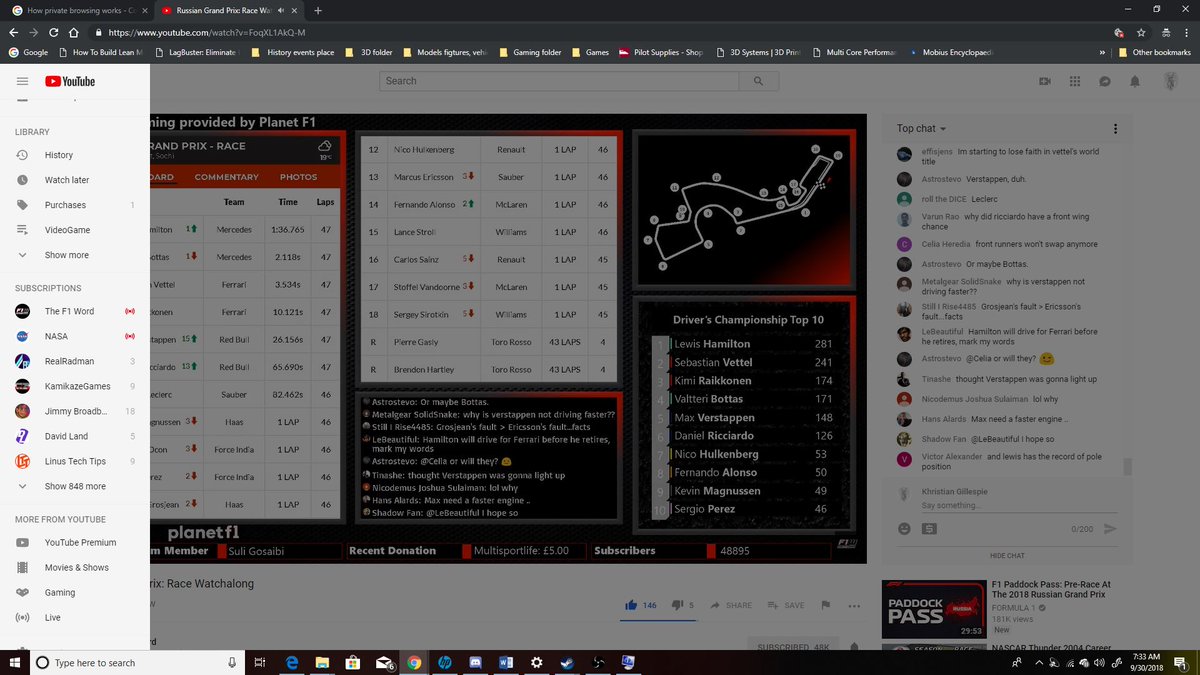
Task: Click HIDE CHAT below the chat
Action: pyautogui.click(x=1007, y=556)
